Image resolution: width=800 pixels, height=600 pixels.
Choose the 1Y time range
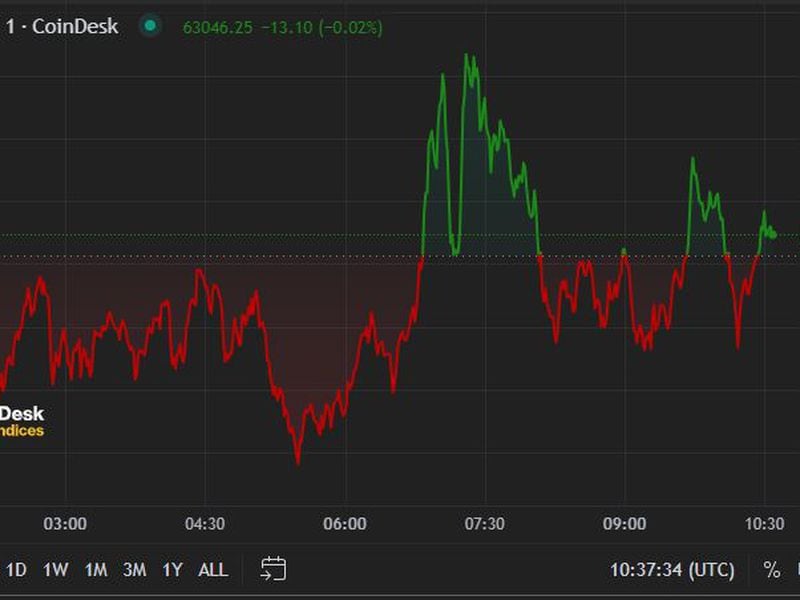(172, 570)
